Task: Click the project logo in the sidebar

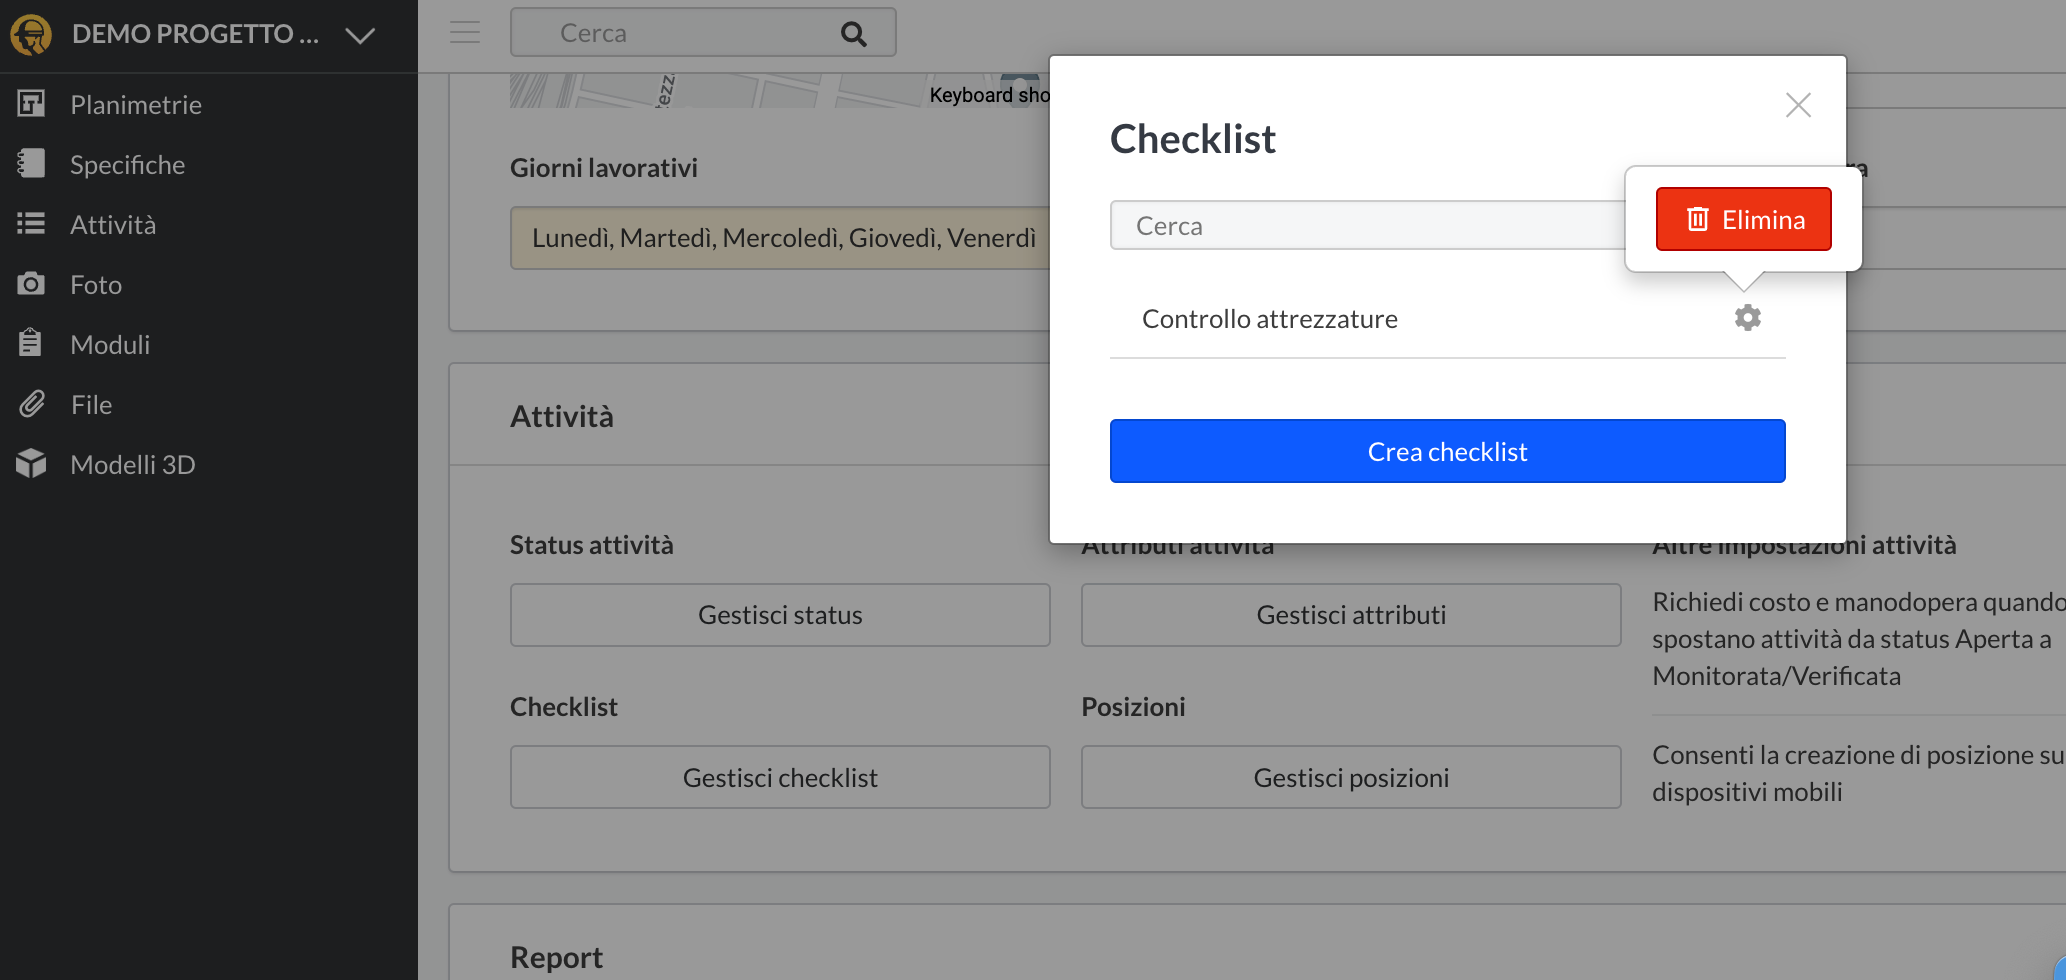Action: coord(33,34)
